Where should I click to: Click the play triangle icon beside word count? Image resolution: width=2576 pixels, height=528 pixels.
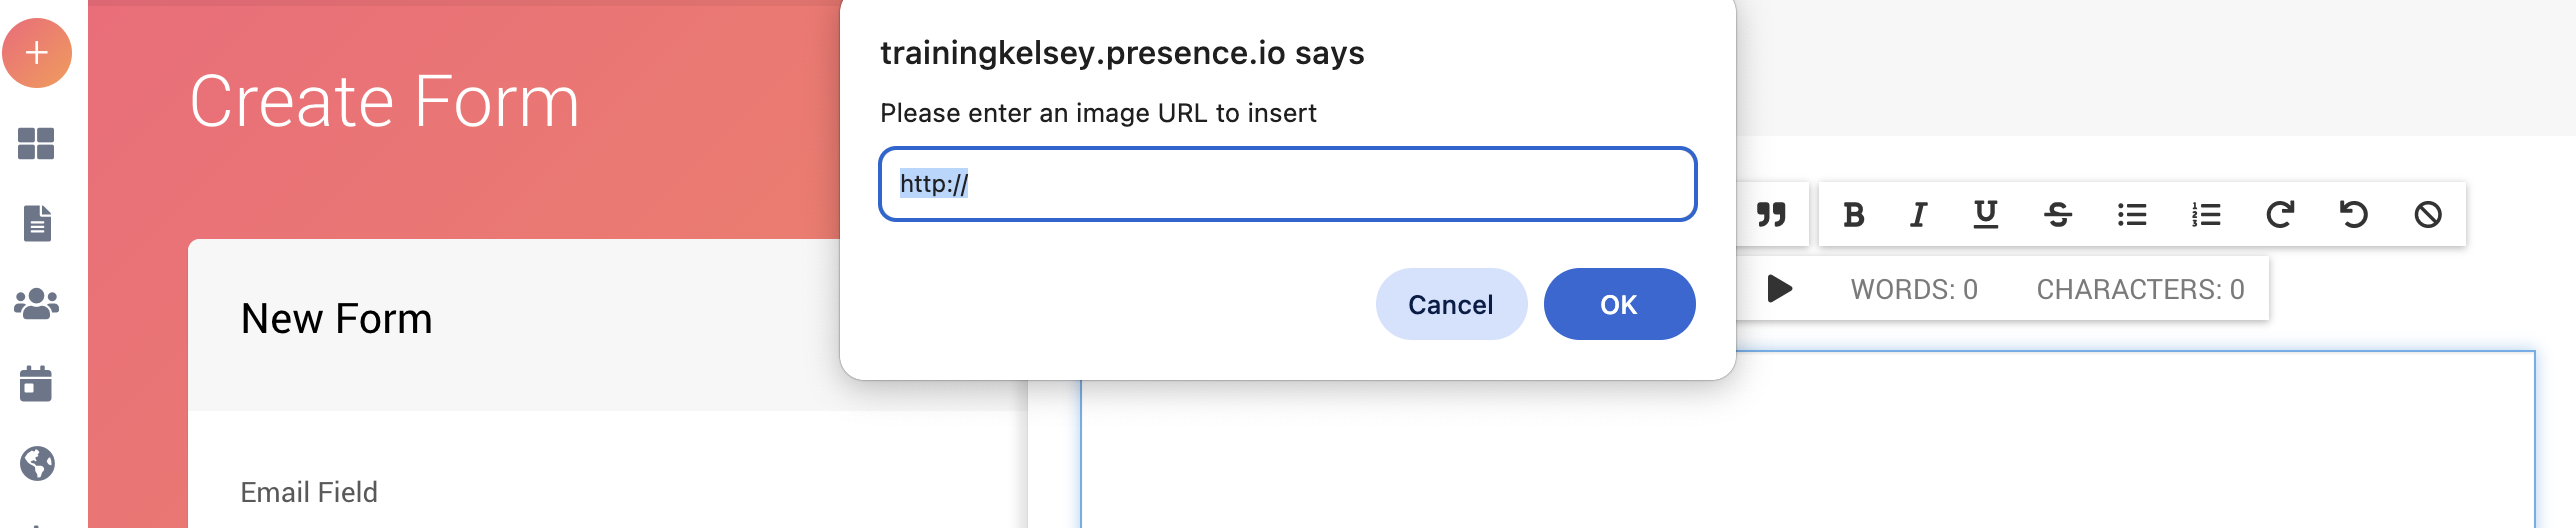tap(1779, 289)
